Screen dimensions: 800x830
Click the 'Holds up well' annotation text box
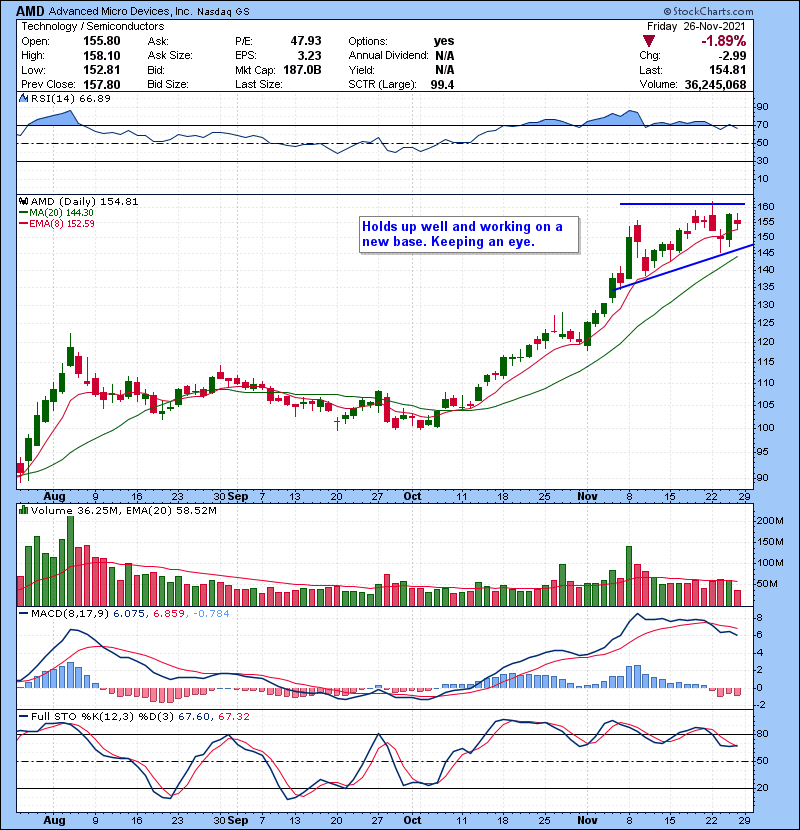tap(469, 234)
